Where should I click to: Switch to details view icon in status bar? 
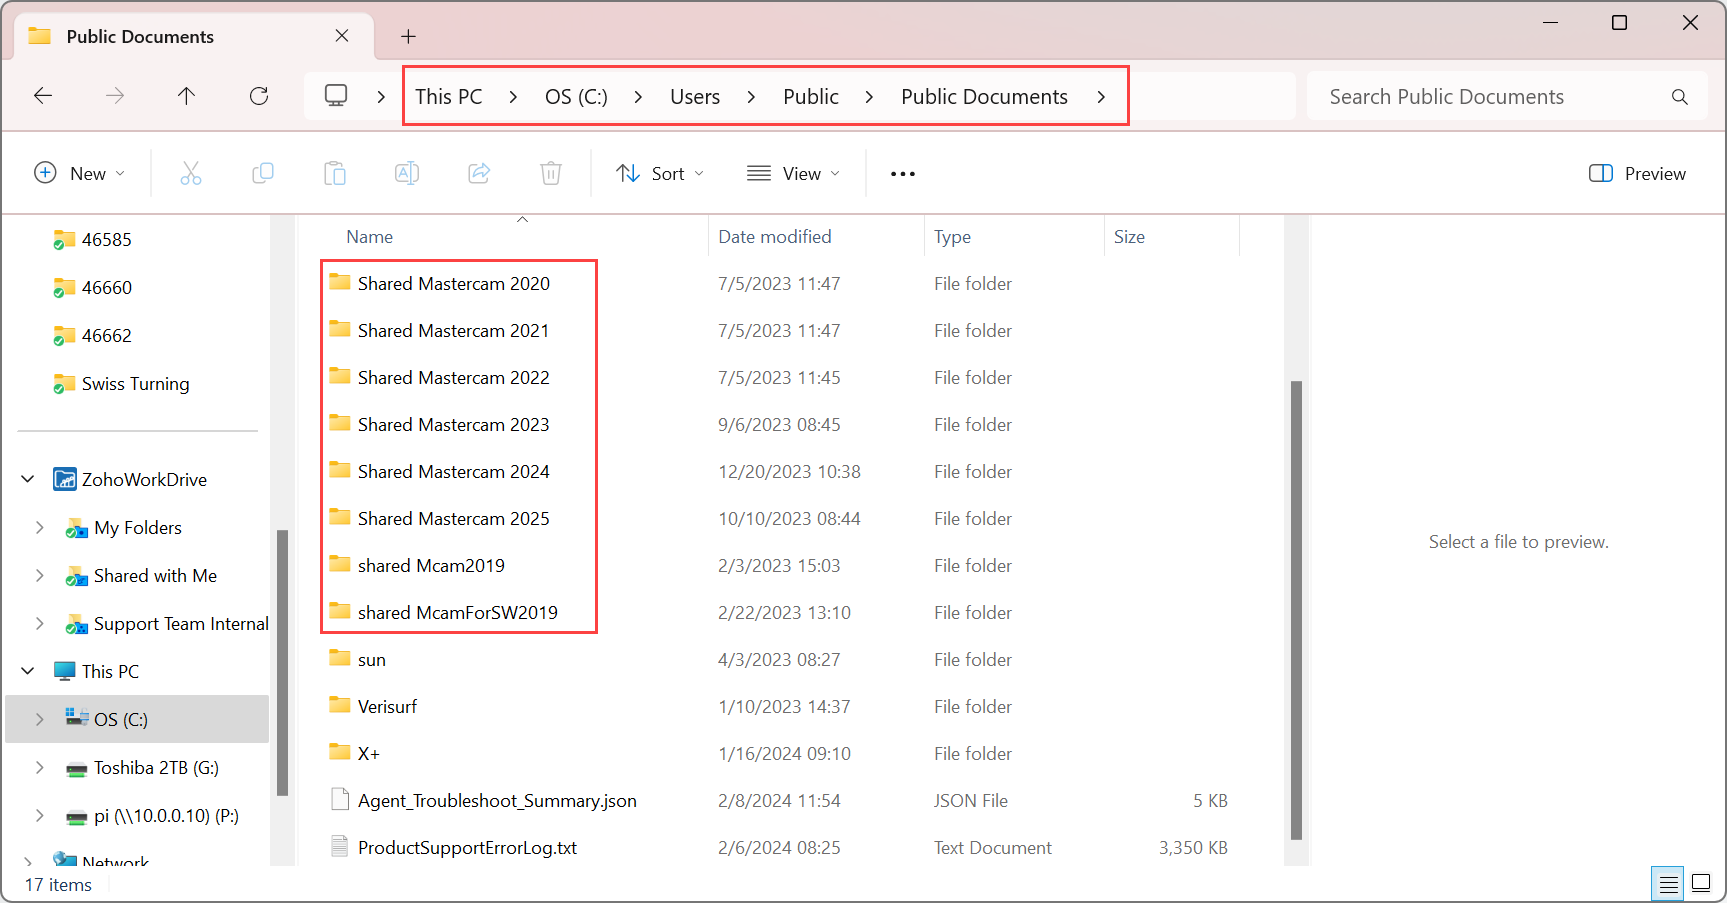1668,884
